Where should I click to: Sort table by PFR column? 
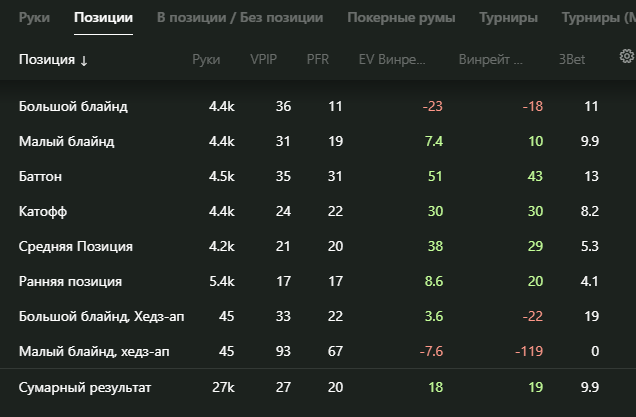click(x=318, y=60)
